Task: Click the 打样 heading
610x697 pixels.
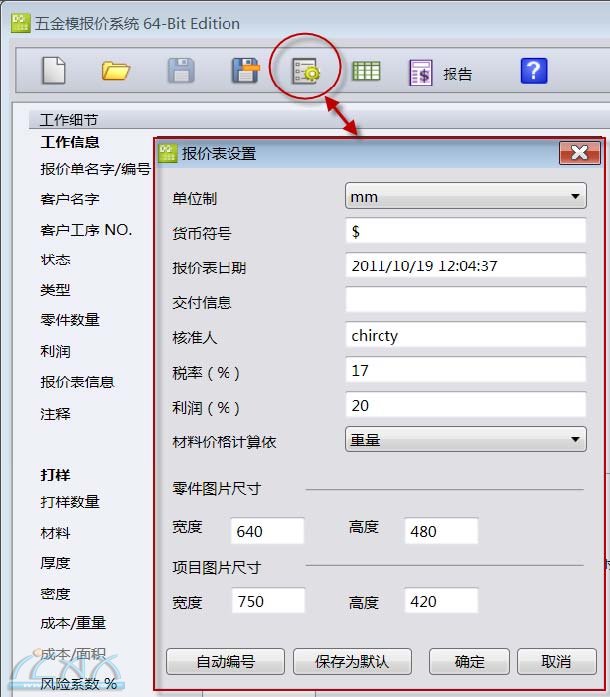Action: 55,475
